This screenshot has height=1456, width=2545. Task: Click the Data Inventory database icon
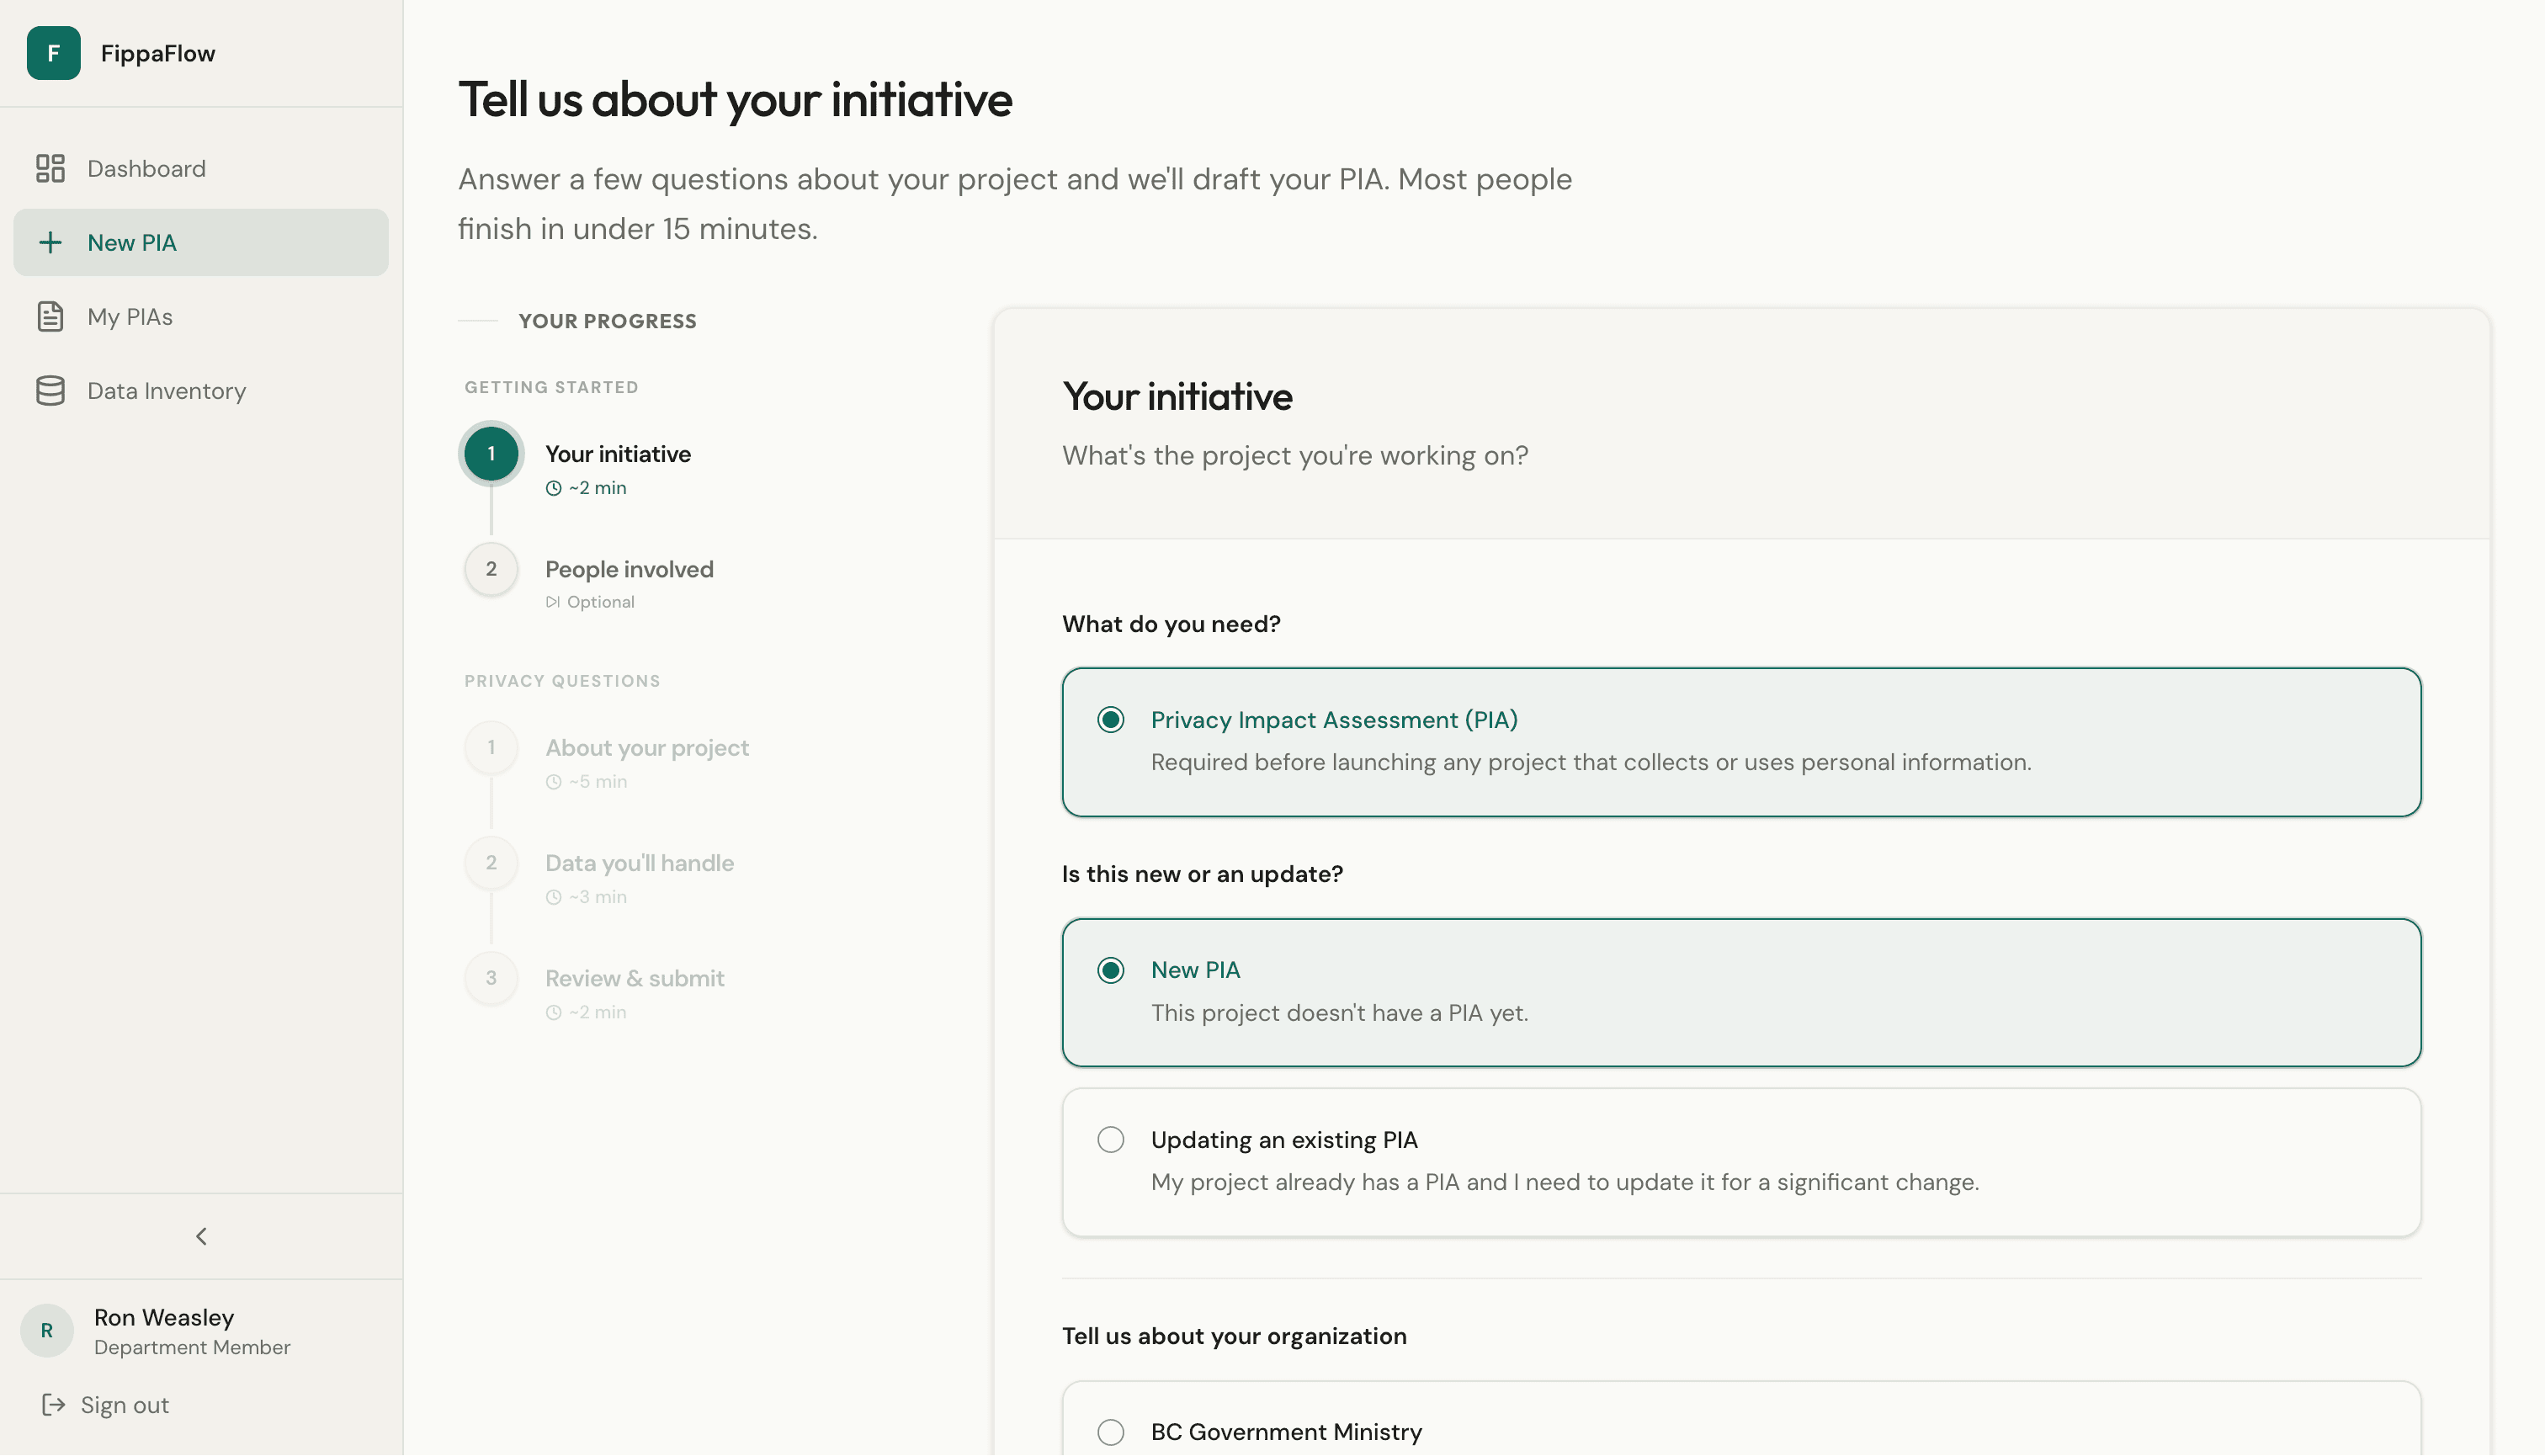tap(50, 390)
